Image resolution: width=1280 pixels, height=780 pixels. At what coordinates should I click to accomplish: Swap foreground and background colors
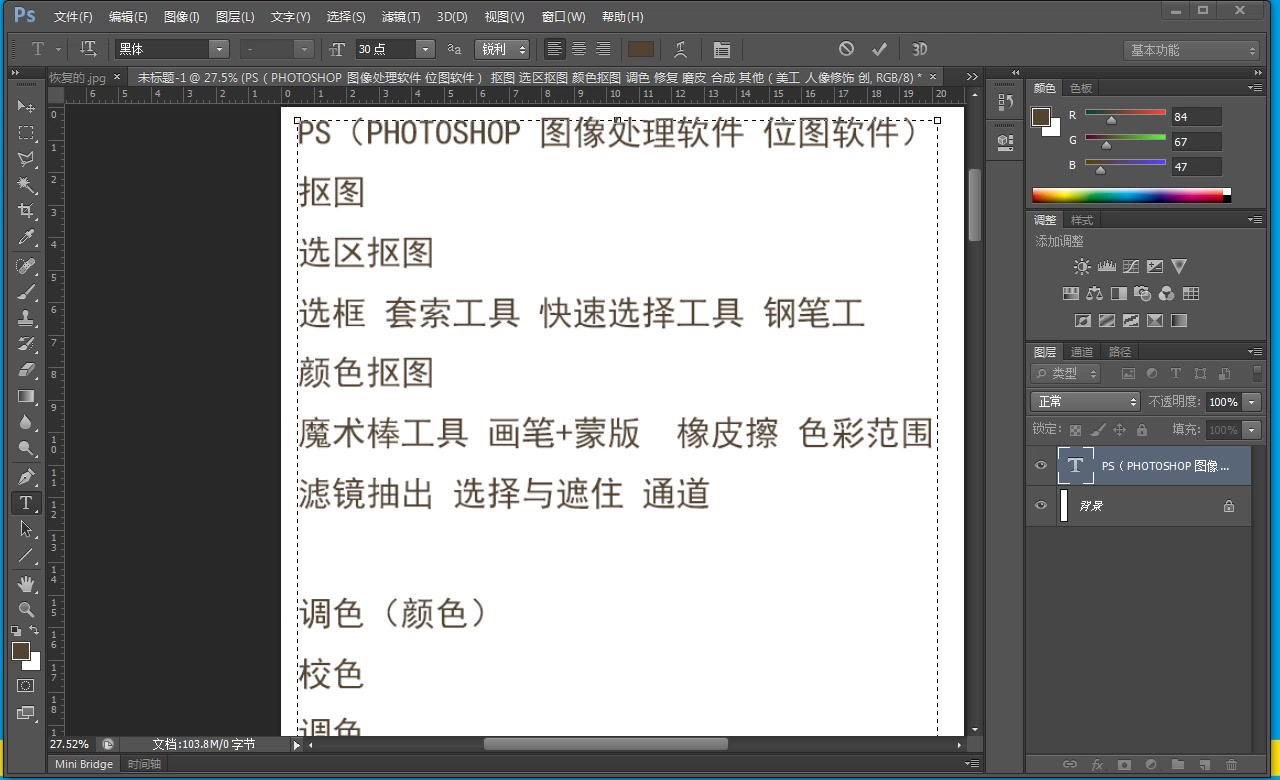click(35, 631)
